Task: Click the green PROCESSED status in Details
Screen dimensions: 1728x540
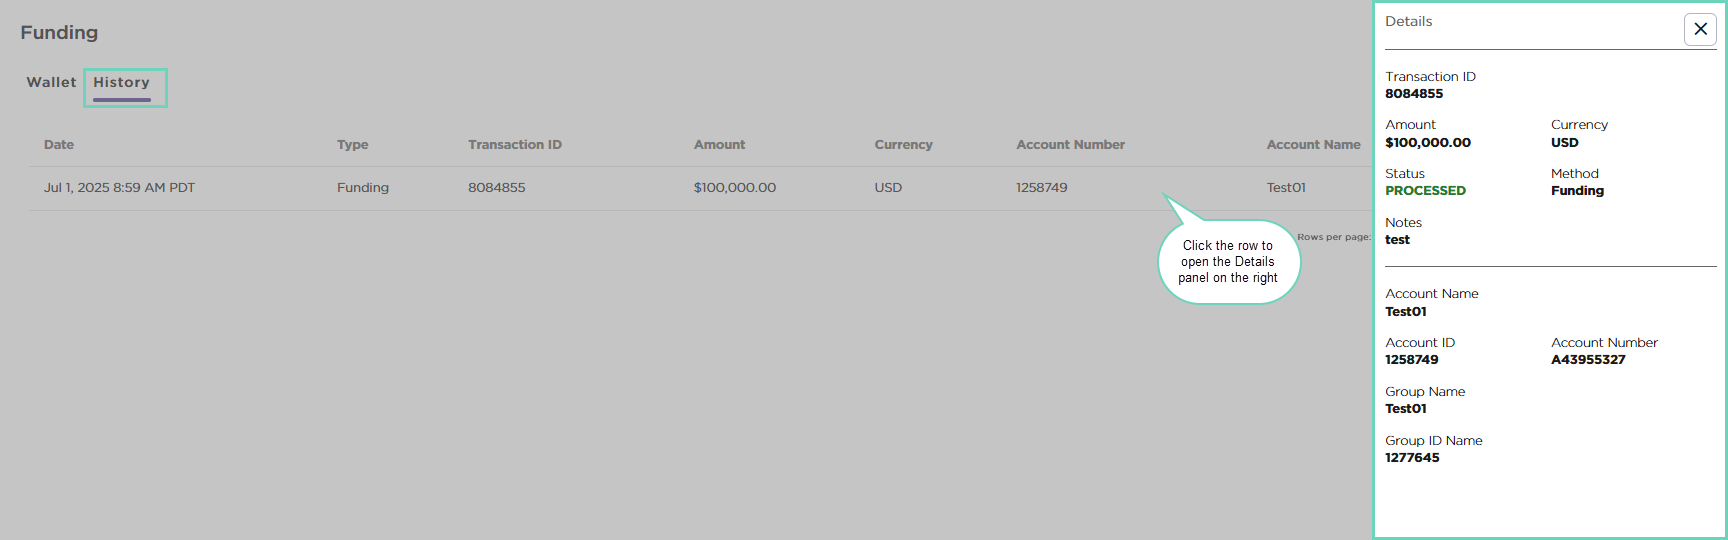Action: click(x=1425, y=191)
